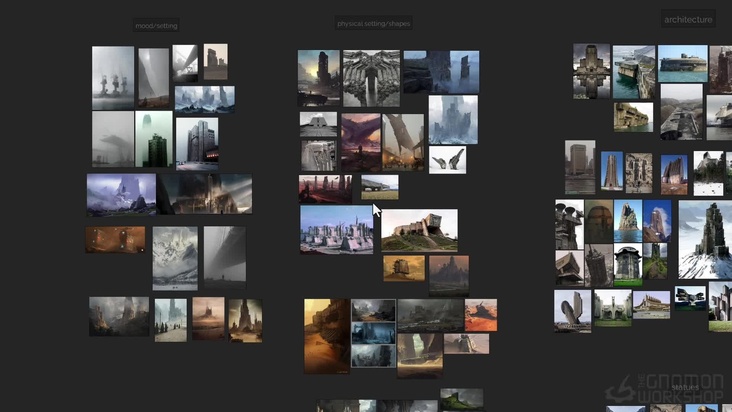Select brutalist tower photo with red lights
732x412 pixels.
[x=197, y=144]
